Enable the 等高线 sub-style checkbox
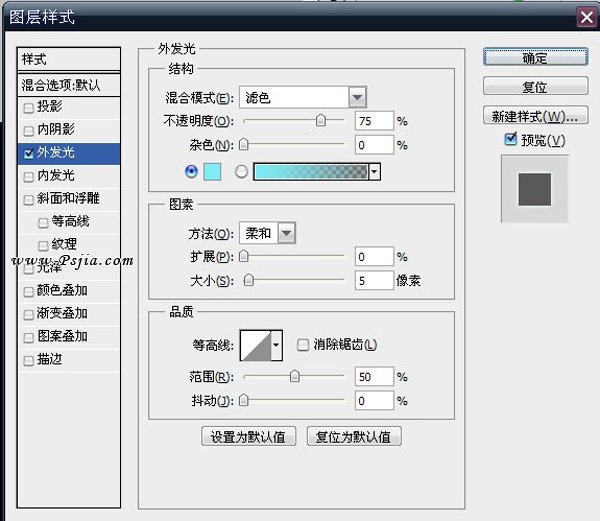 click(43, 223)
